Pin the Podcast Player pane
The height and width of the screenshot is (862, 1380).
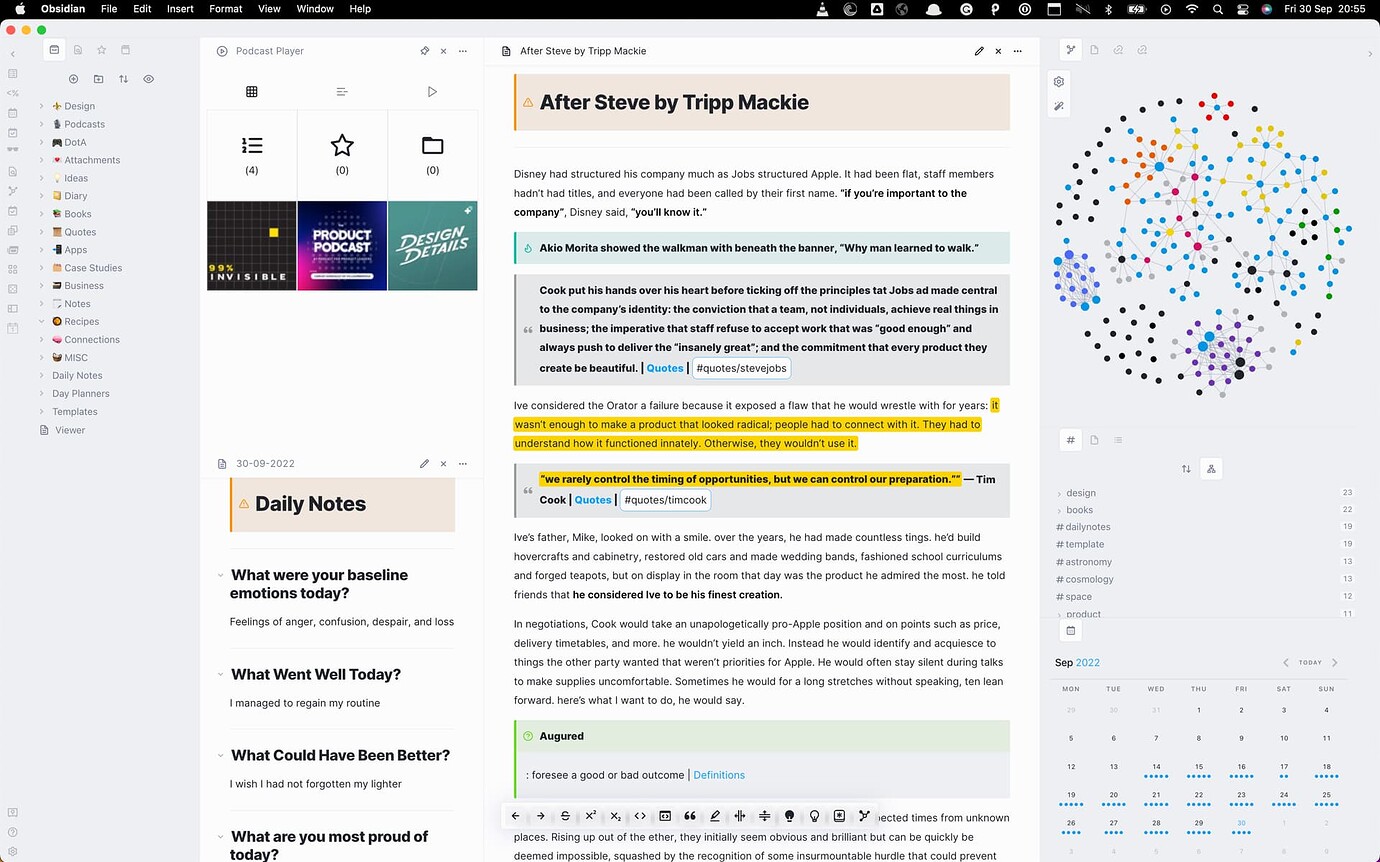tap(424, 51)
